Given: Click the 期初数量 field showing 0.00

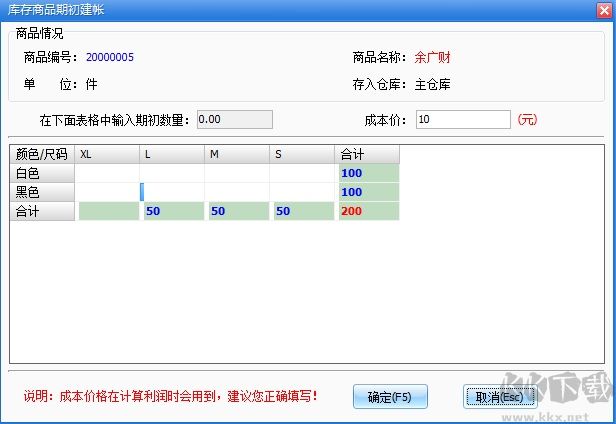Looking at the screenshot, I should [x=235, y=119].
